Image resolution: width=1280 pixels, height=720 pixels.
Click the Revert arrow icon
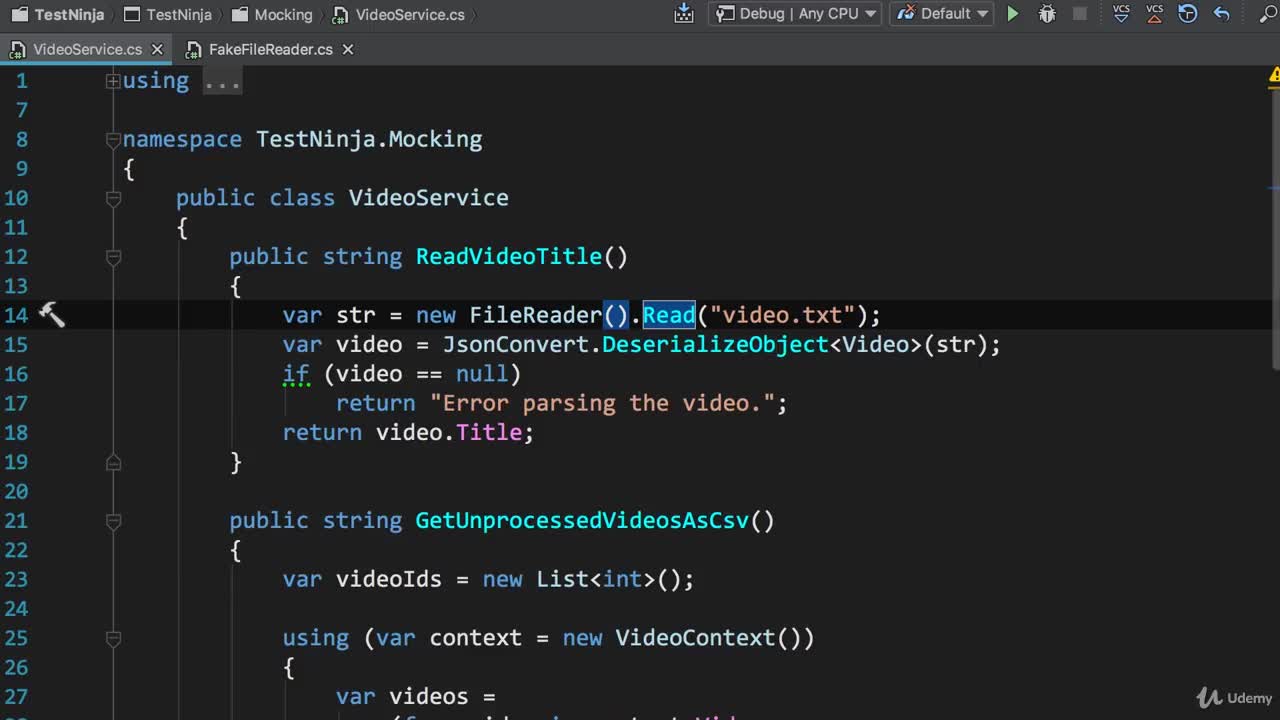click(1221, 14)
